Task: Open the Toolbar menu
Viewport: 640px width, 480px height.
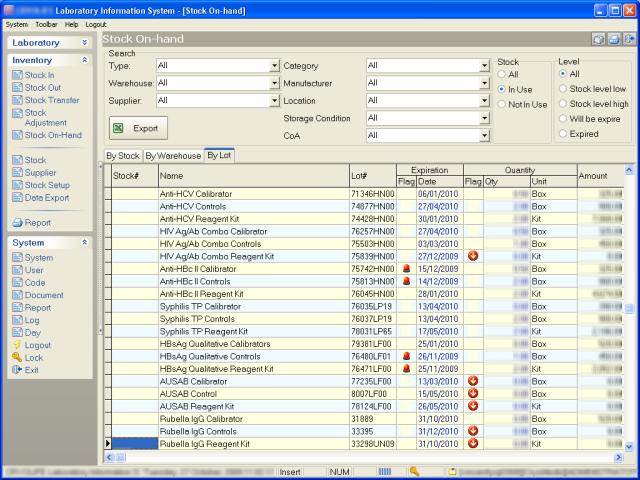Action: pos(46,23)
